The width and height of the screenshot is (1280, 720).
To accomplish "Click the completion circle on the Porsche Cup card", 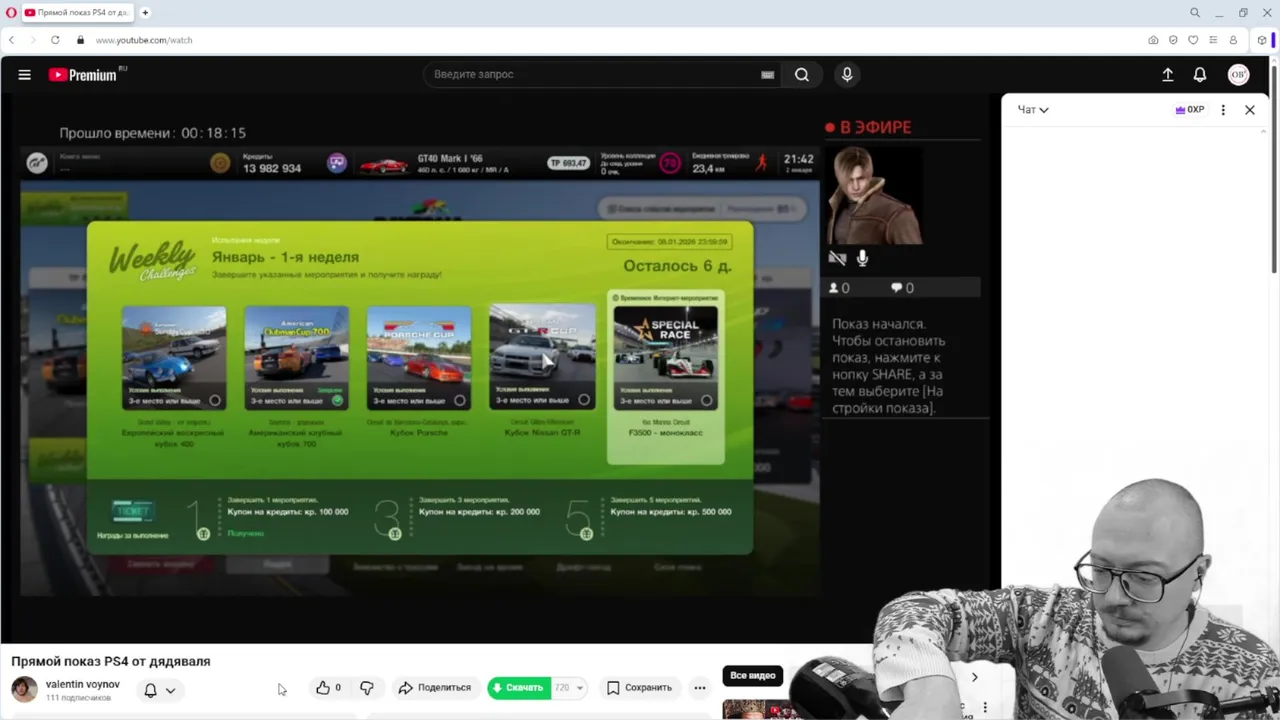I will 459,400.
